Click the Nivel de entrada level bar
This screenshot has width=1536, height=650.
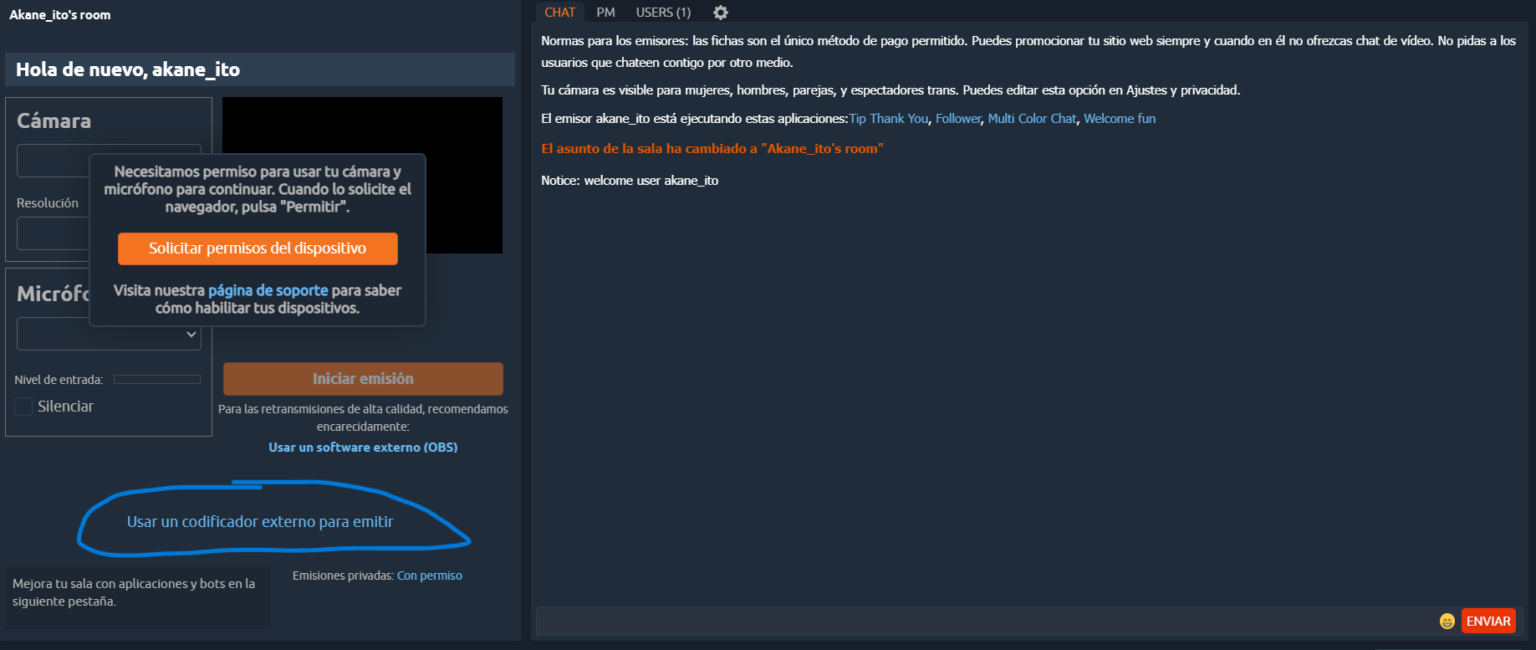[157, 379]
